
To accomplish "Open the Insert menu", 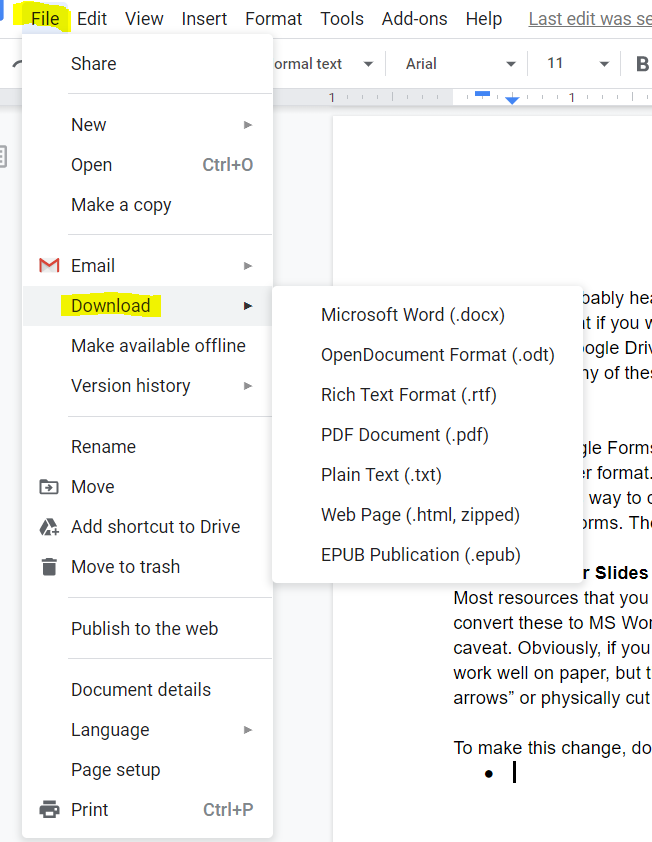I will click(x=204, y=18).
